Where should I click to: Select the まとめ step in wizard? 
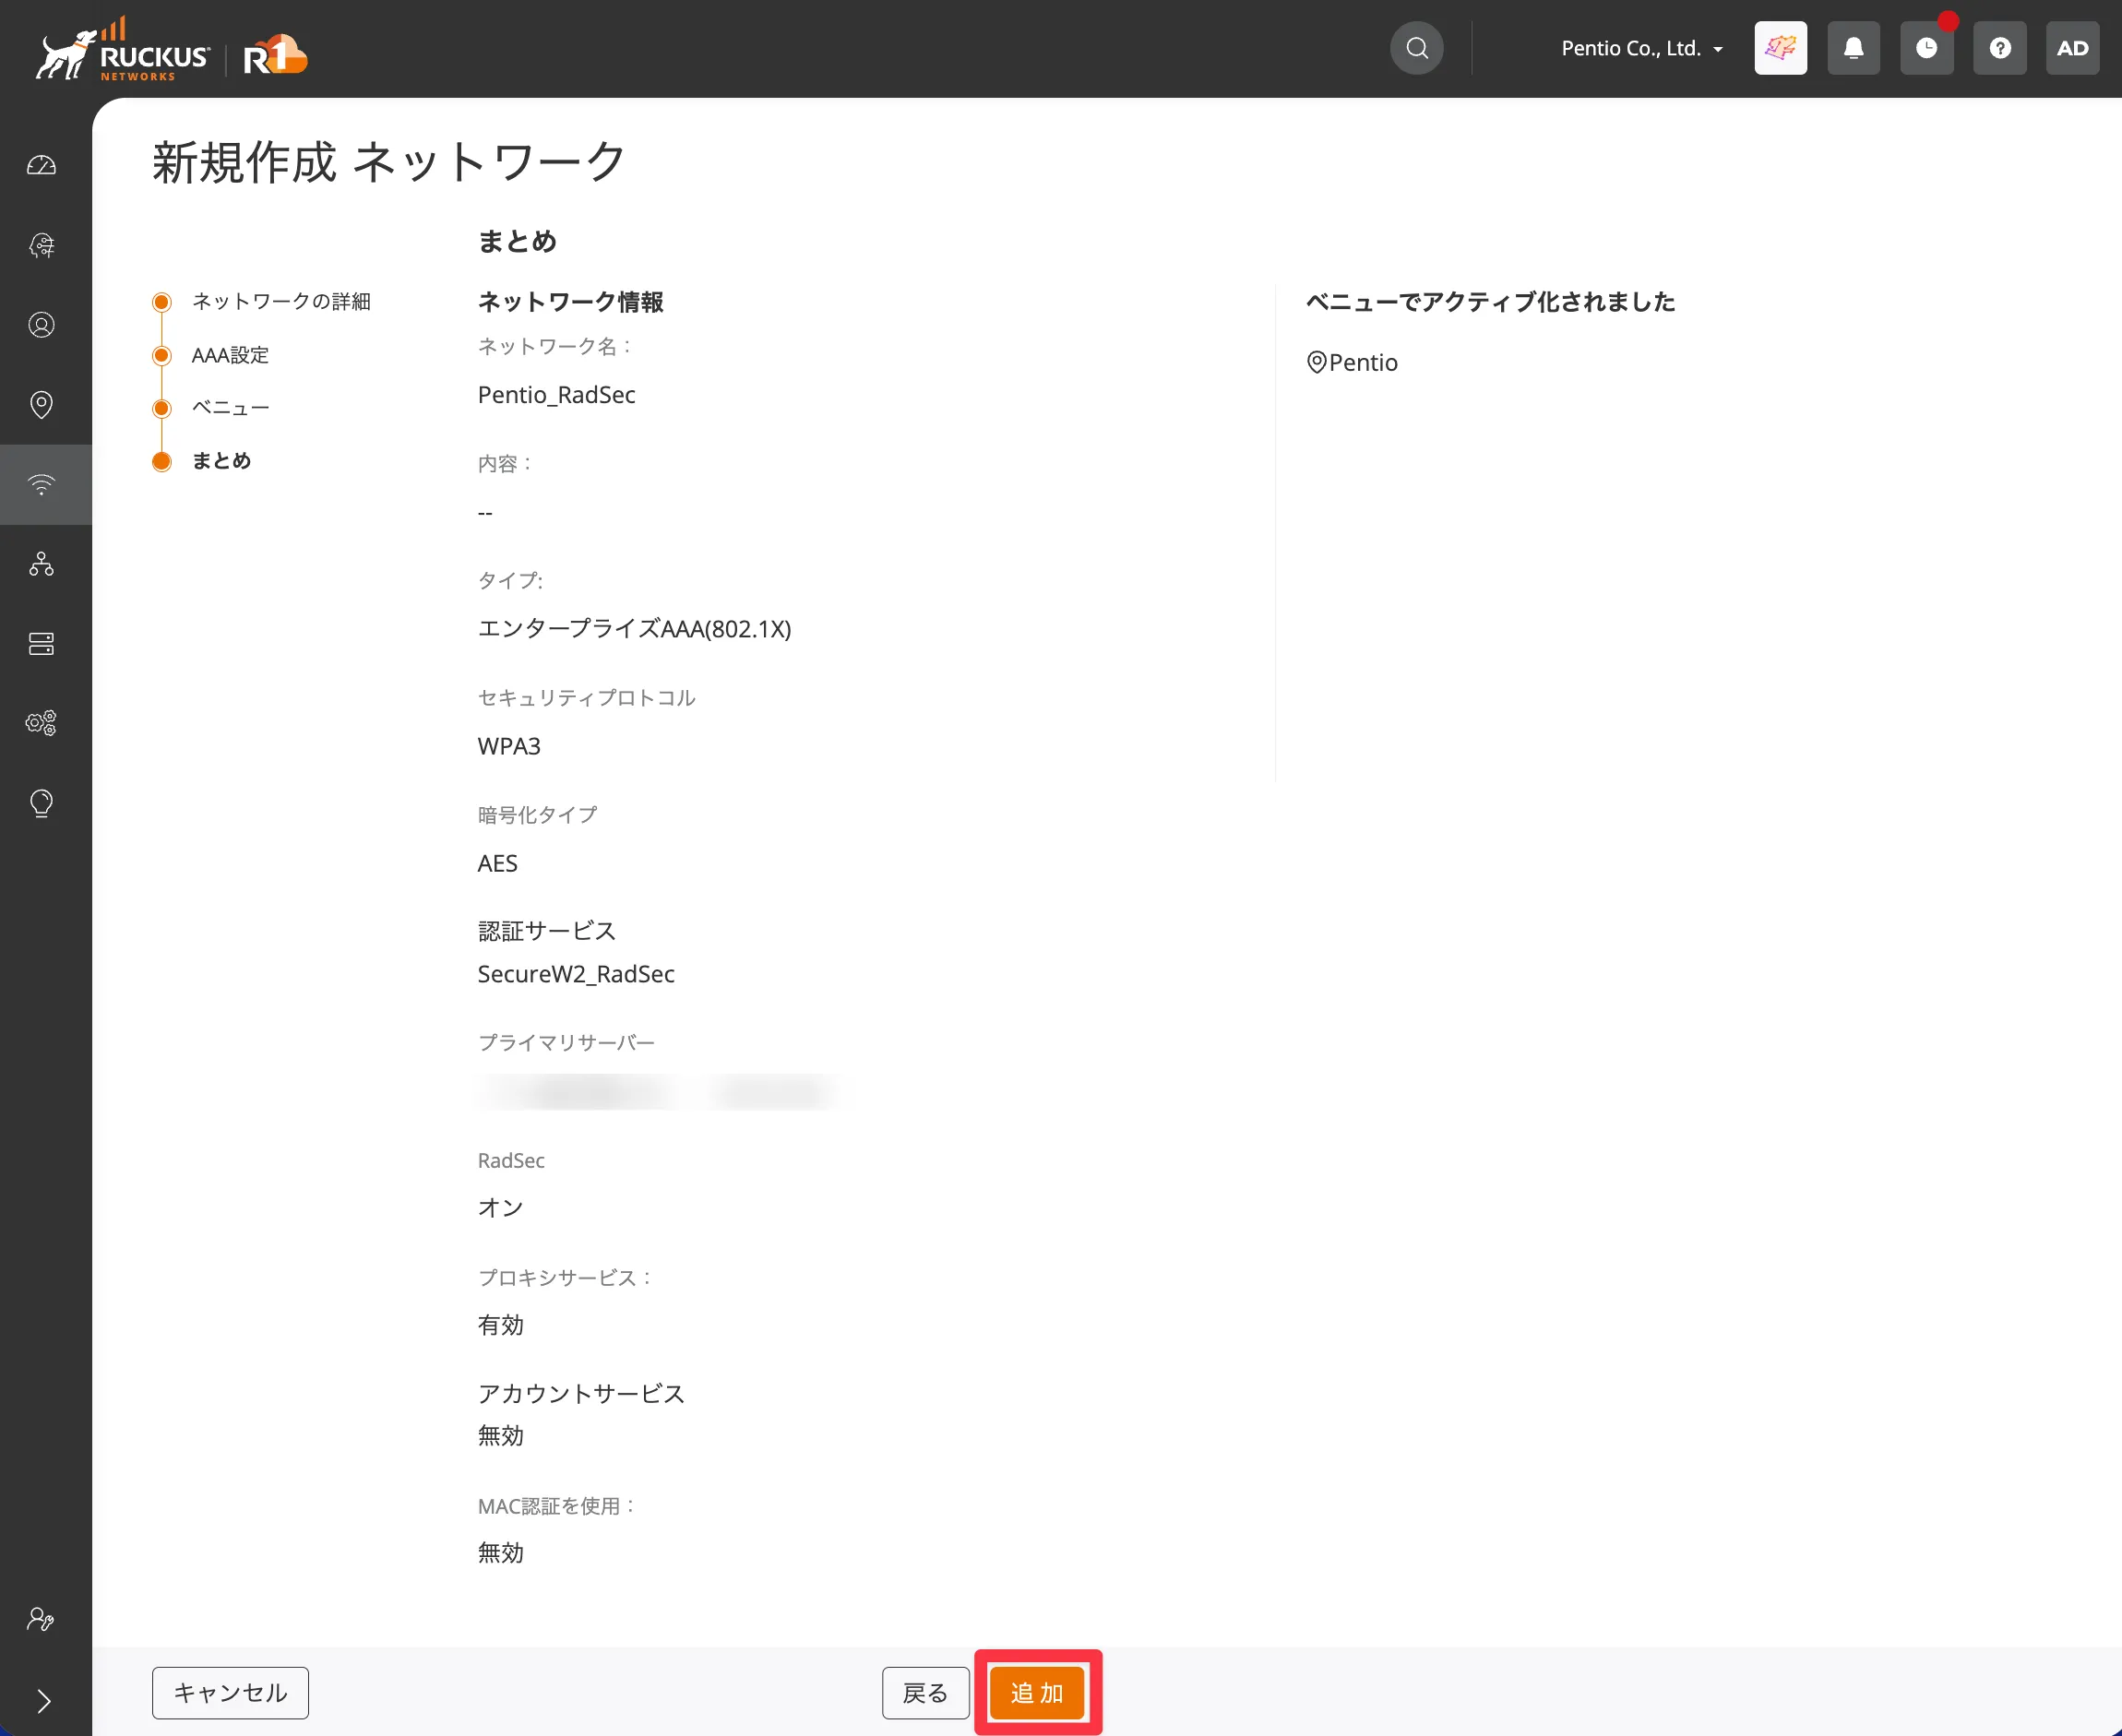point(221,461)
